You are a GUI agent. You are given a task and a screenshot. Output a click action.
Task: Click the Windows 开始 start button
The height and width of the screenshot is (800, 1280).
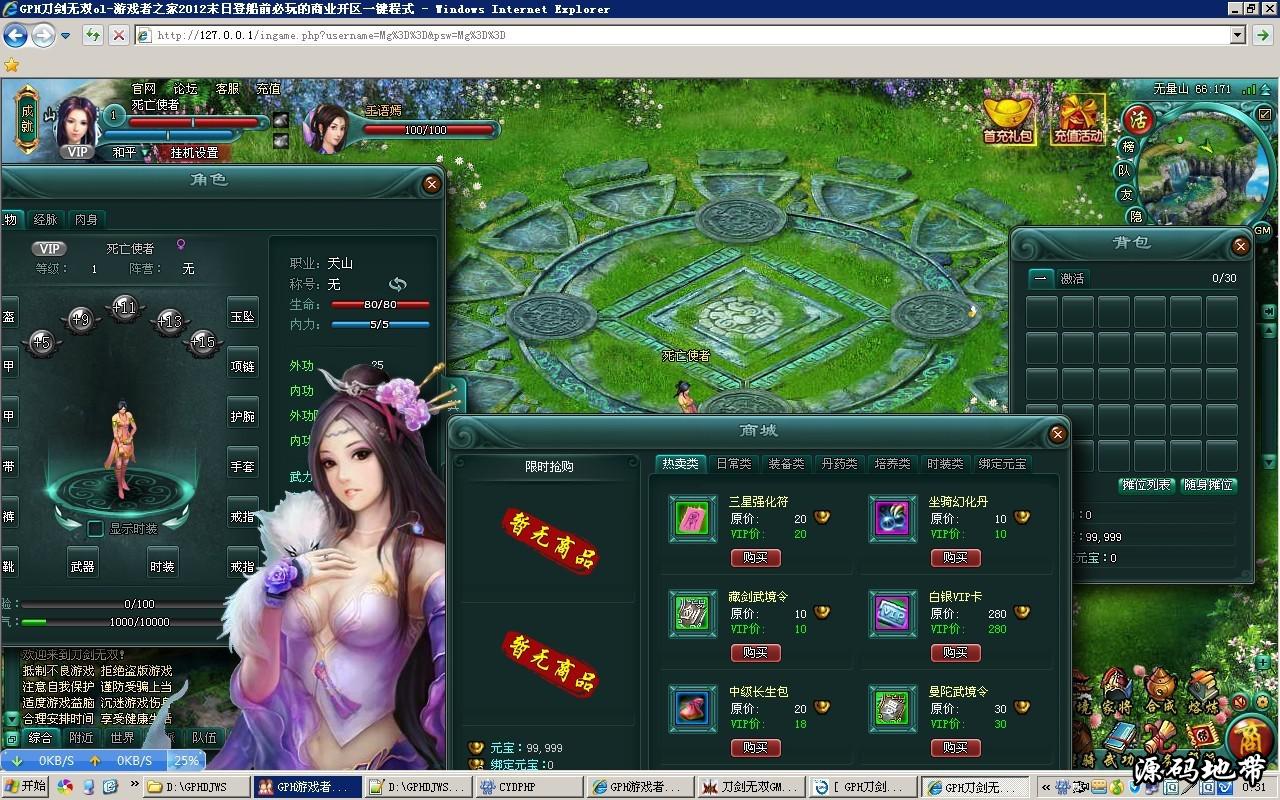pyautogui.click(x=25, y=787)
